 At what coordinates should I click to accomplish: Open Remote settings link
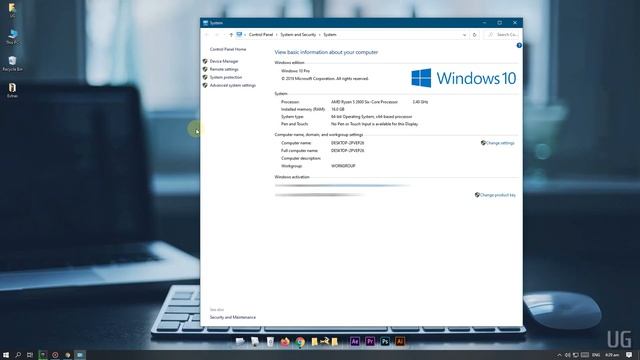point(224,69)
